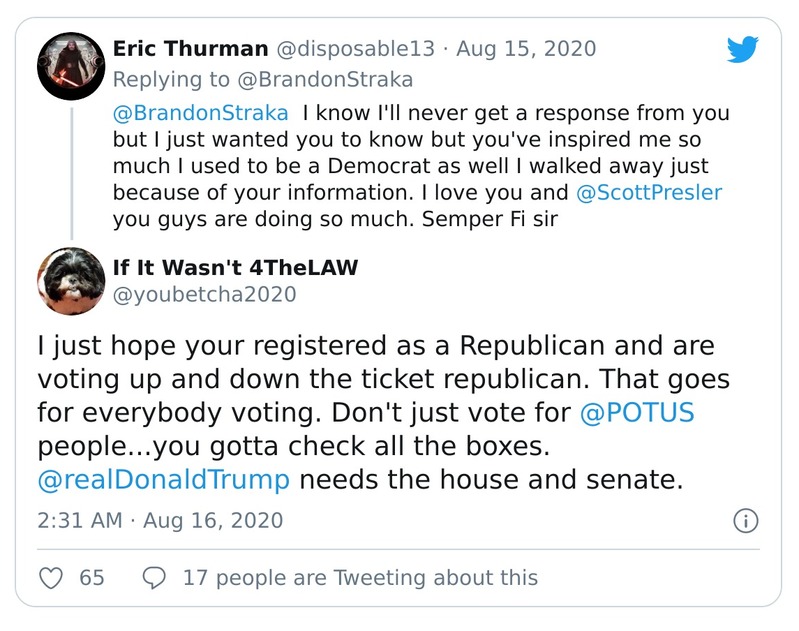Open the @realDonaldTrump mention
The width and height of the screenshot is (799, 631).
[x=164, y=478]
